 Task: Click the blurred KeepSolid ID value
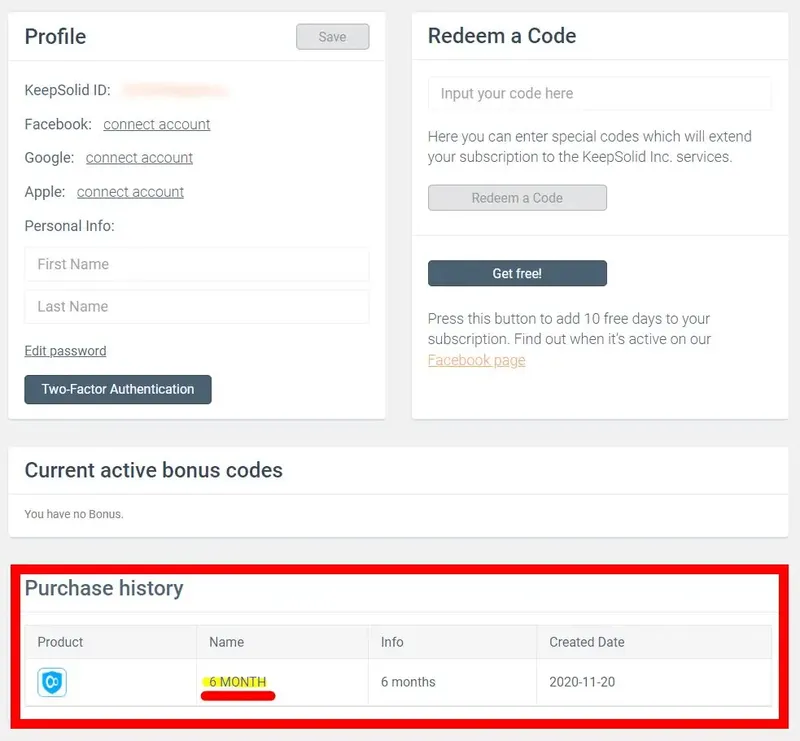175,91
